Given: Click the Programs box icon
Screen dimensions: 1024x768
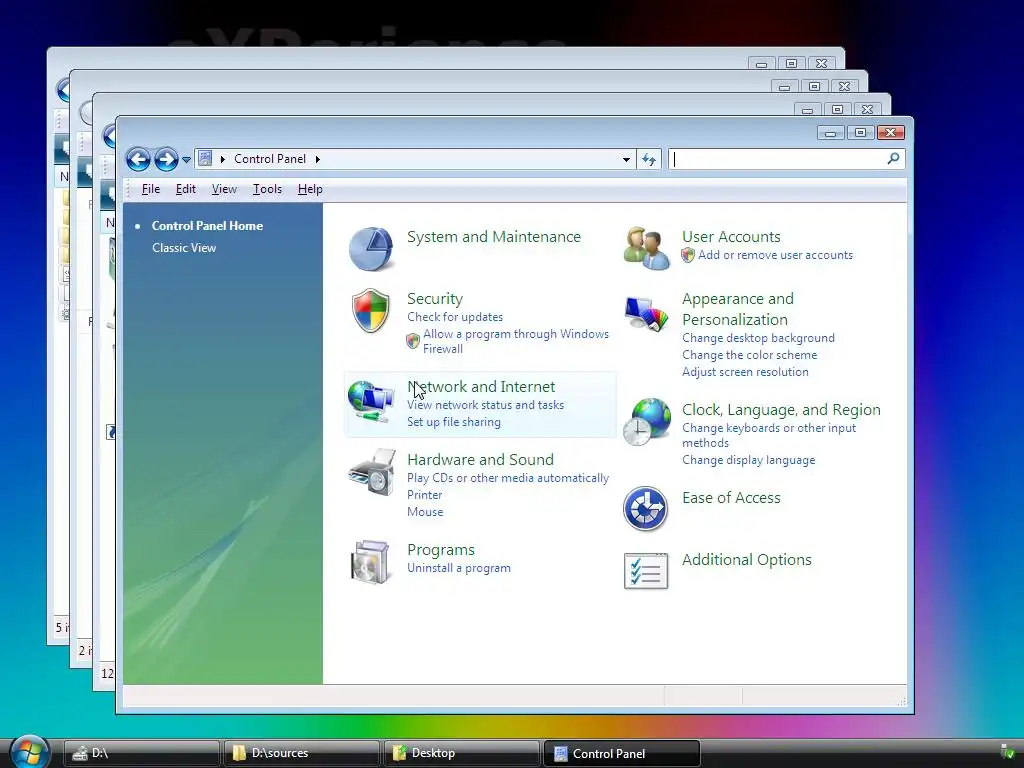Looking at the screenshot, I should click(371, 562).
